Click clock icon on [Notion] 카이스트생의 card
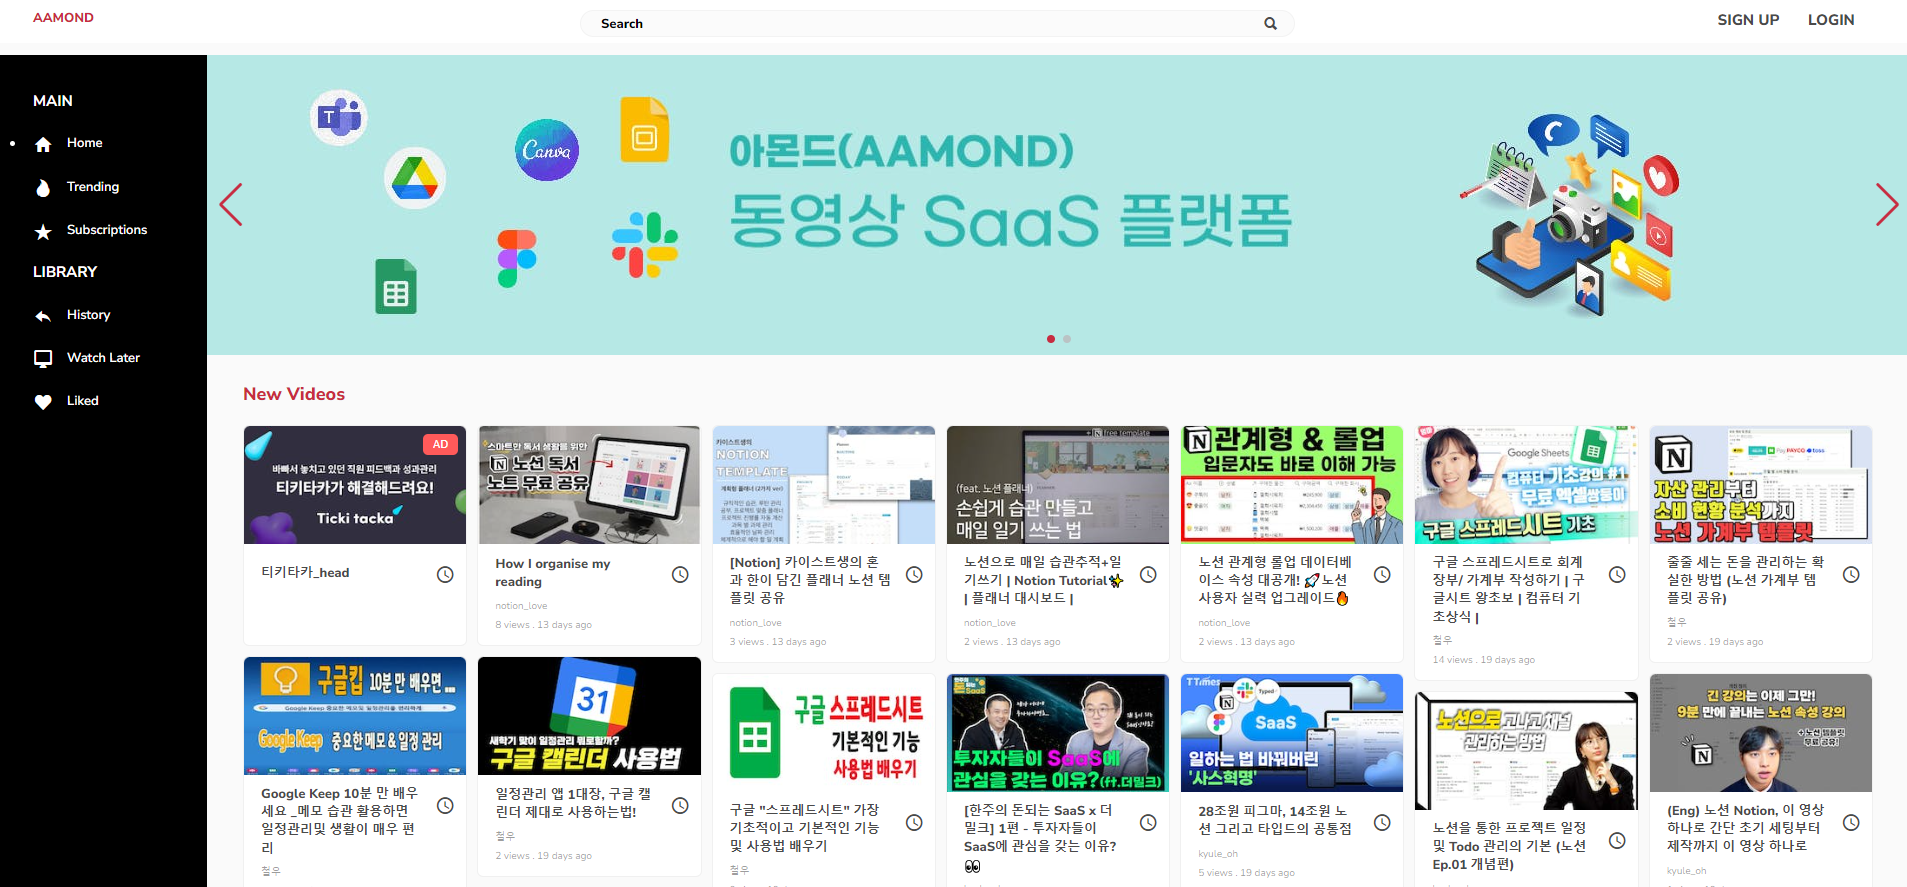The width and height of the screenshot is (1907, 887). [914, 574]
